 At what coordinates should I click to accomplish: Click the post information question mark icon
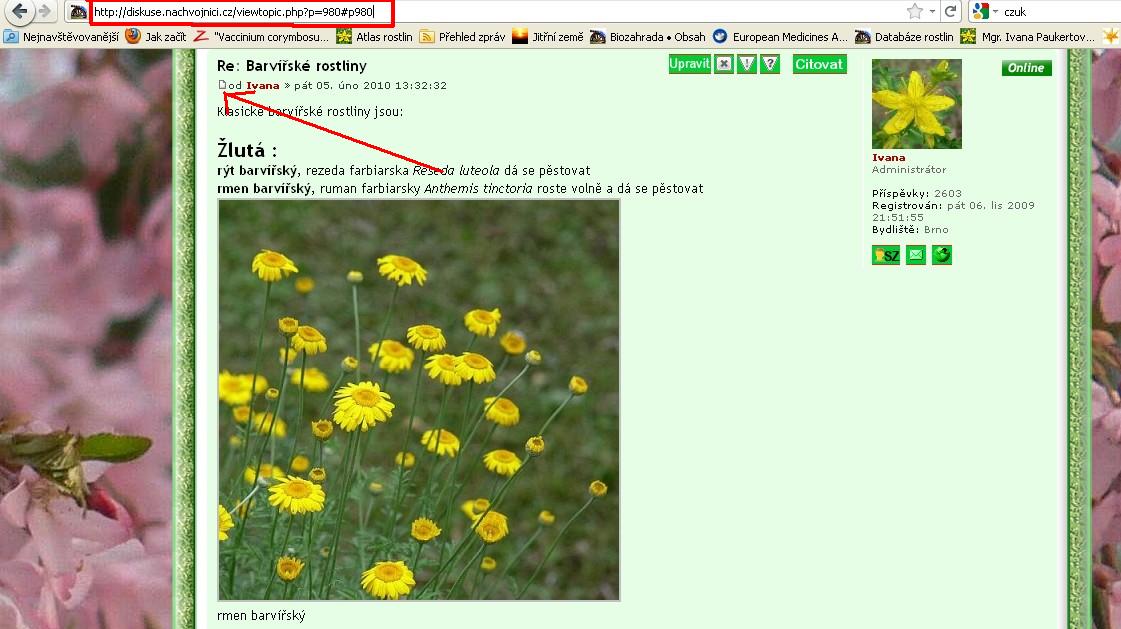click(x=769, y=65)
